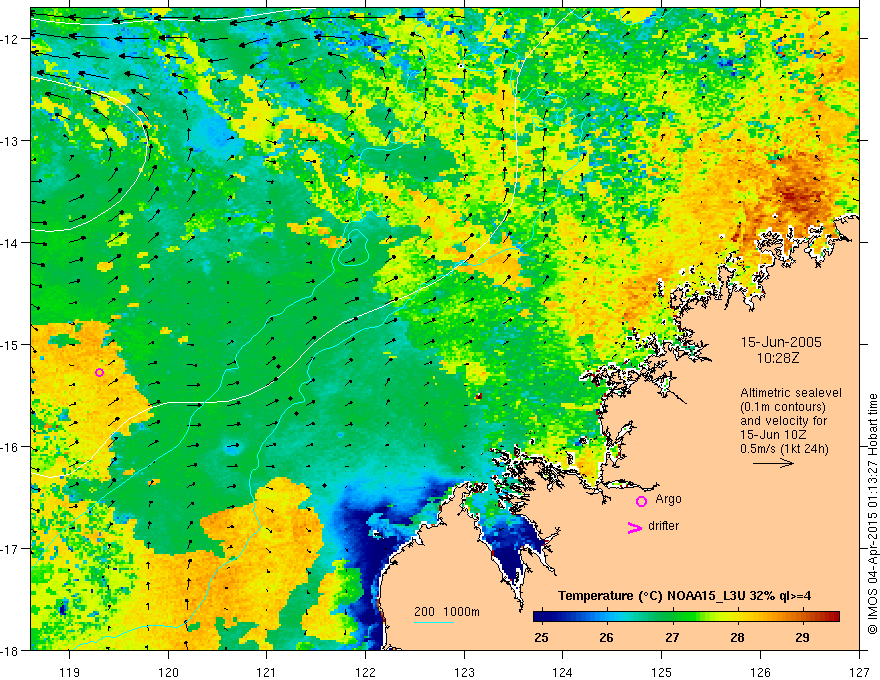
Task: Click the Temperature NOAA15_L3U title text
Action: coord(684,596)
